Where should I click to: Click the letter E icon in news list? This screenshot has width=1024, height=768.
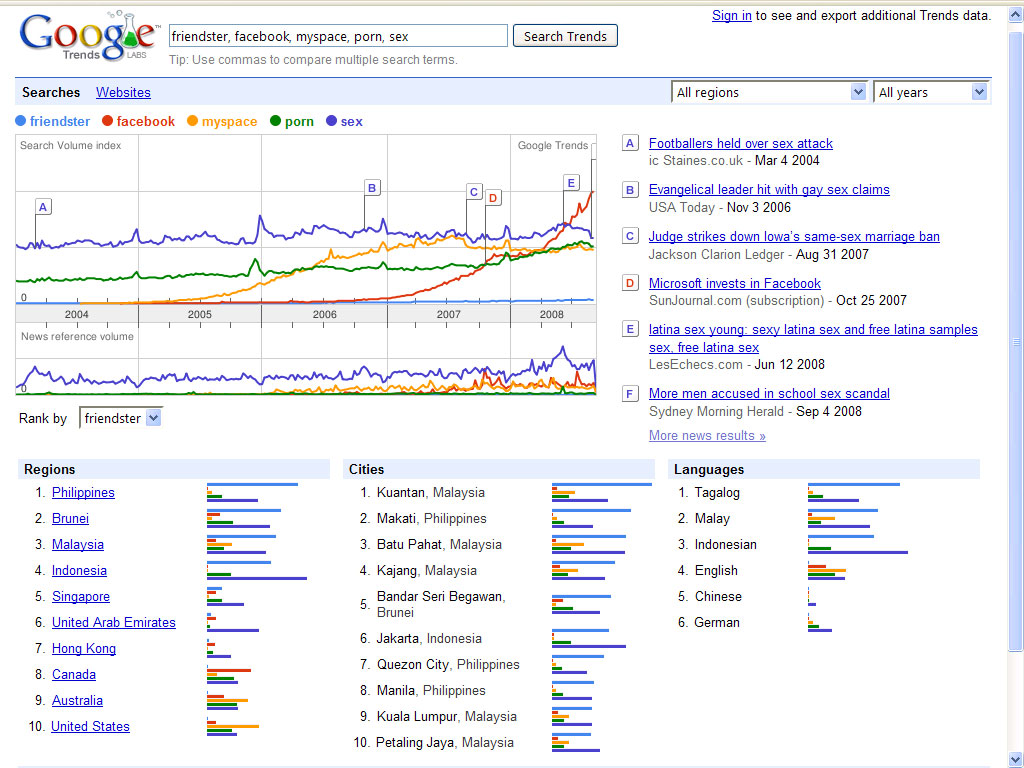[630, 330]
